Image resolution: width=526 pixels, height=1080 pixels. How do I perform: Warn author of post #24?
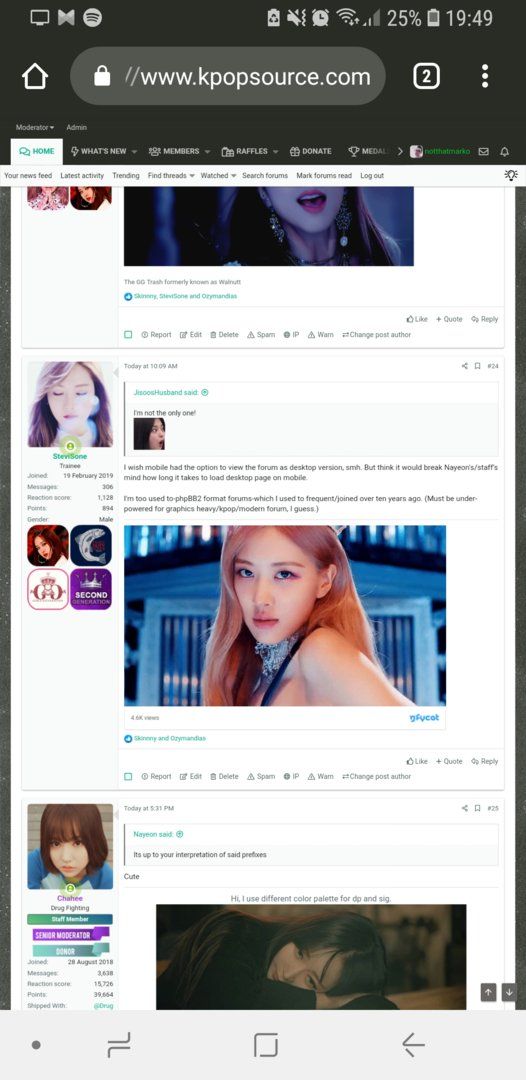click(x=321, y=776)
